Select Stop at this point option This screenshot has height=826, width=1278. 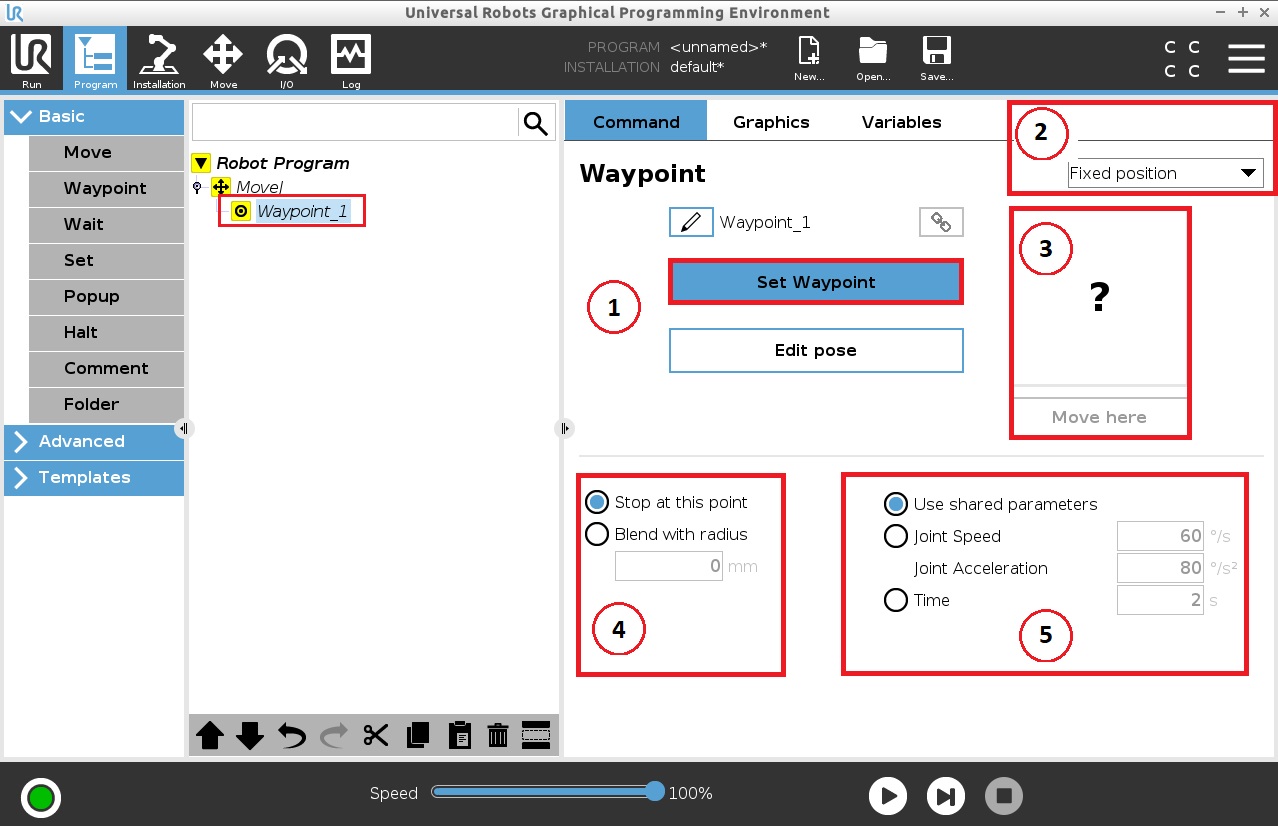pos(597,502)
